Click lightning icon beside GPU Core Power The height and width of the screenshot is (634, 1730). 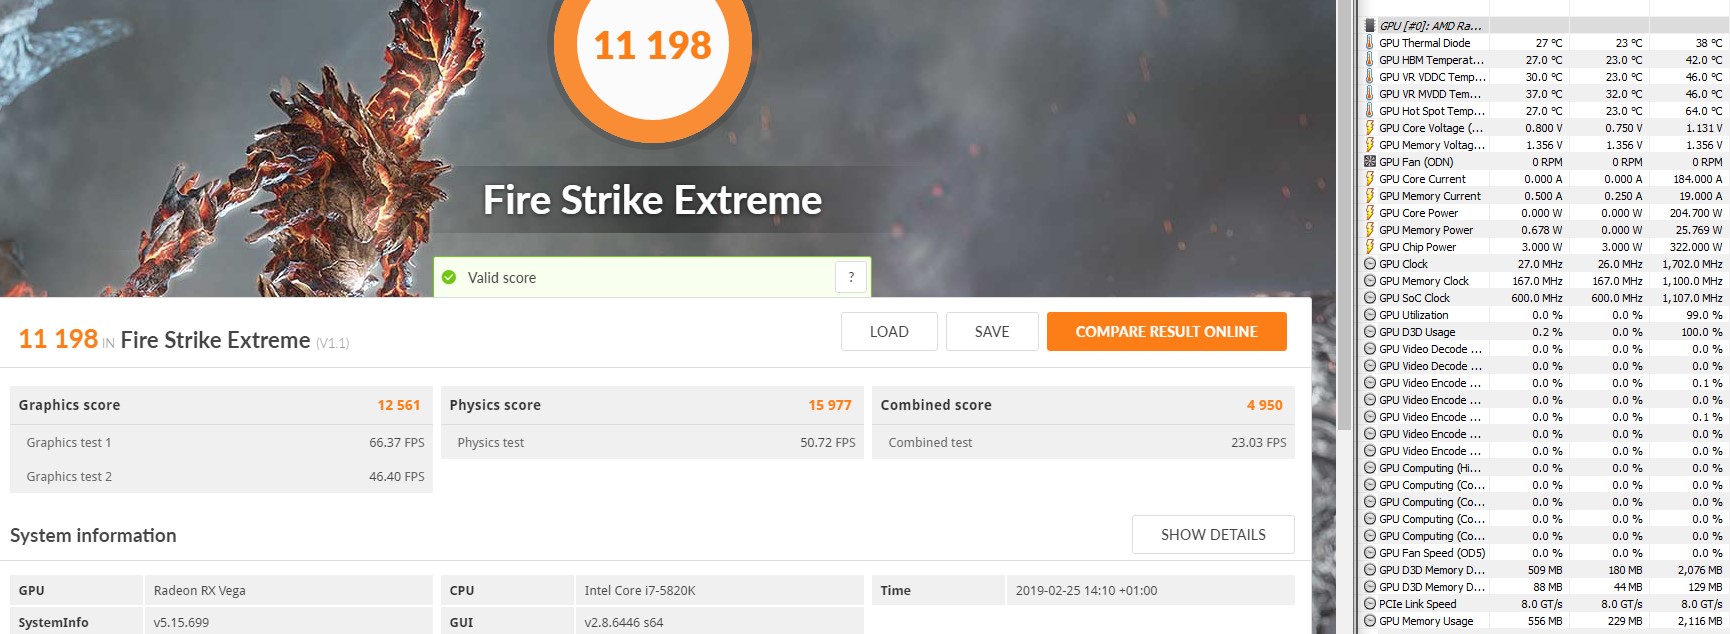pos(1370,213)
